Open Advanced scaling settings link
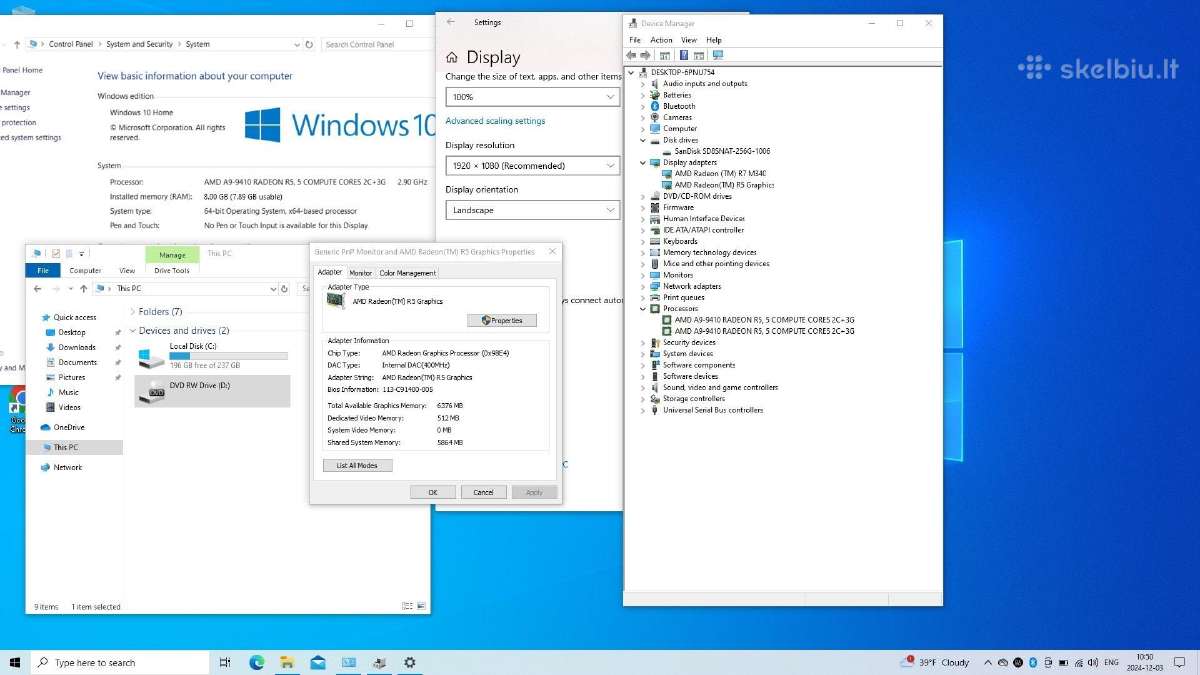The height and width of the screenshot is (675, 1200). [495, 121]
